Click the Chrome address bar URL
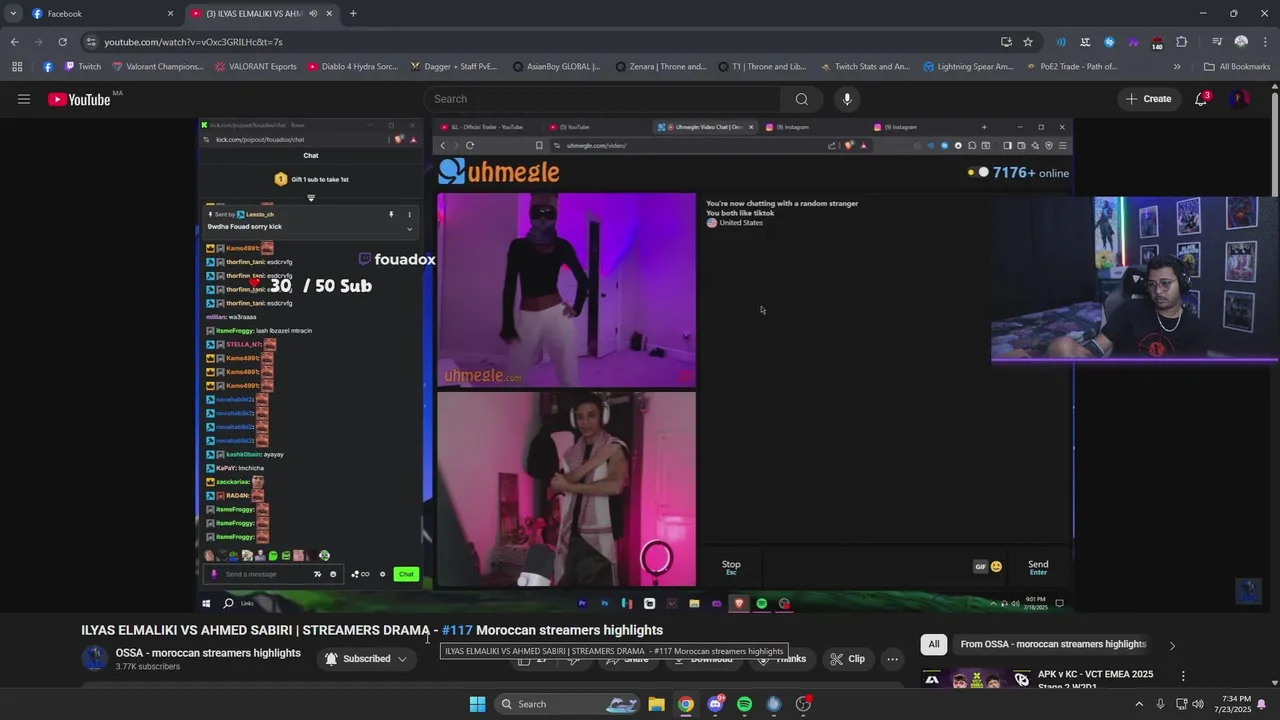Screen dimensions: 1280x720 (x=194, y=42)
